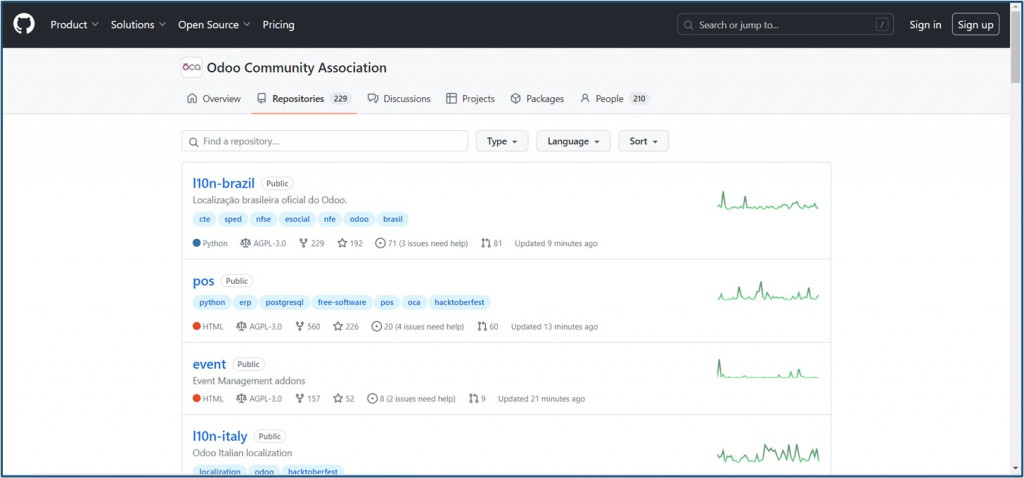
Task: Open l10n-brazil's 71 open issues
Action: pyautogui.click(x=422, y=244)
